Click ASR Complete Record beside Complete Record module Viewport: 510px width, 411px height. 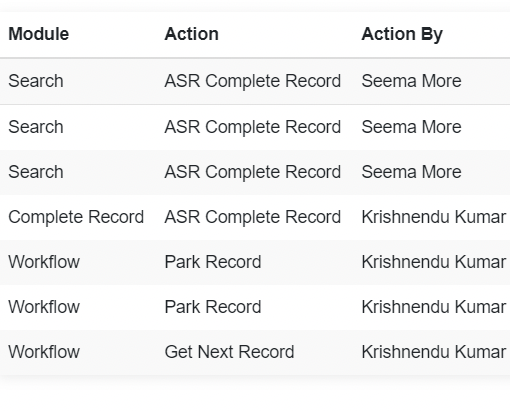(253, 217)
